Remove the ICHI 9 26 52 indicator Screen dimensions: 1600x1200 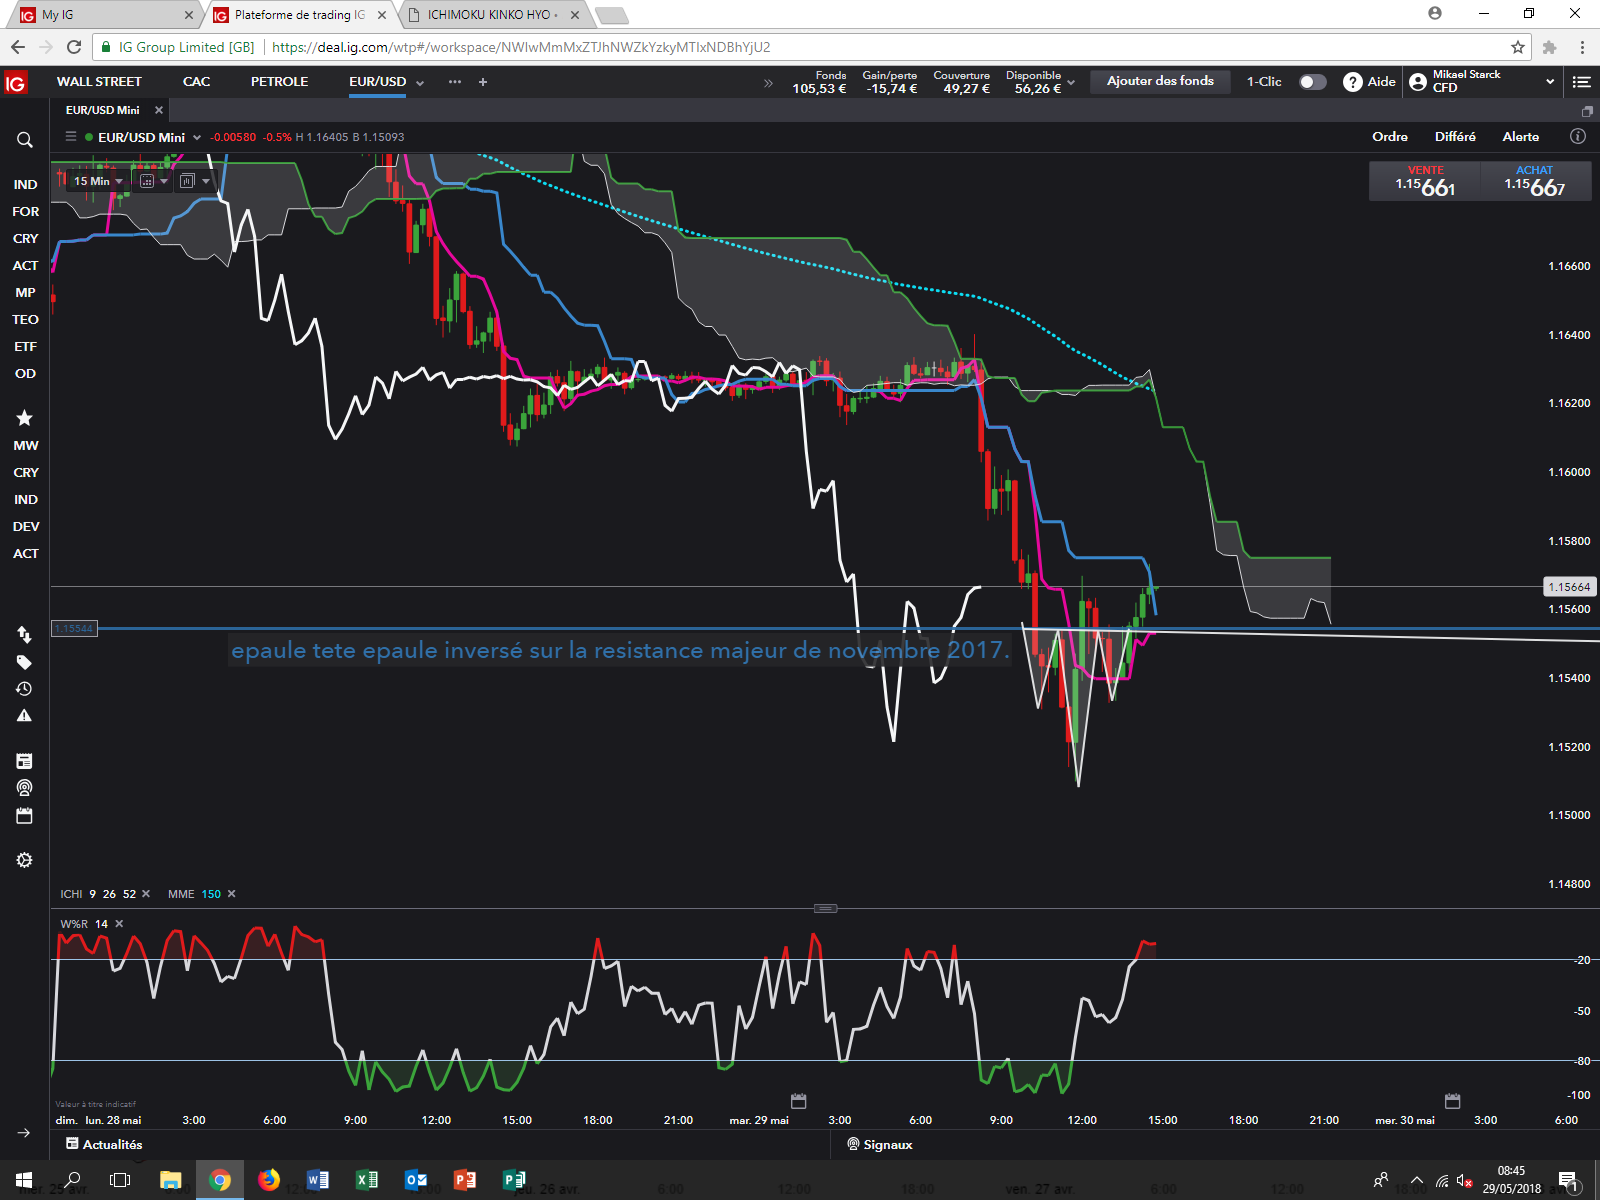146,894
